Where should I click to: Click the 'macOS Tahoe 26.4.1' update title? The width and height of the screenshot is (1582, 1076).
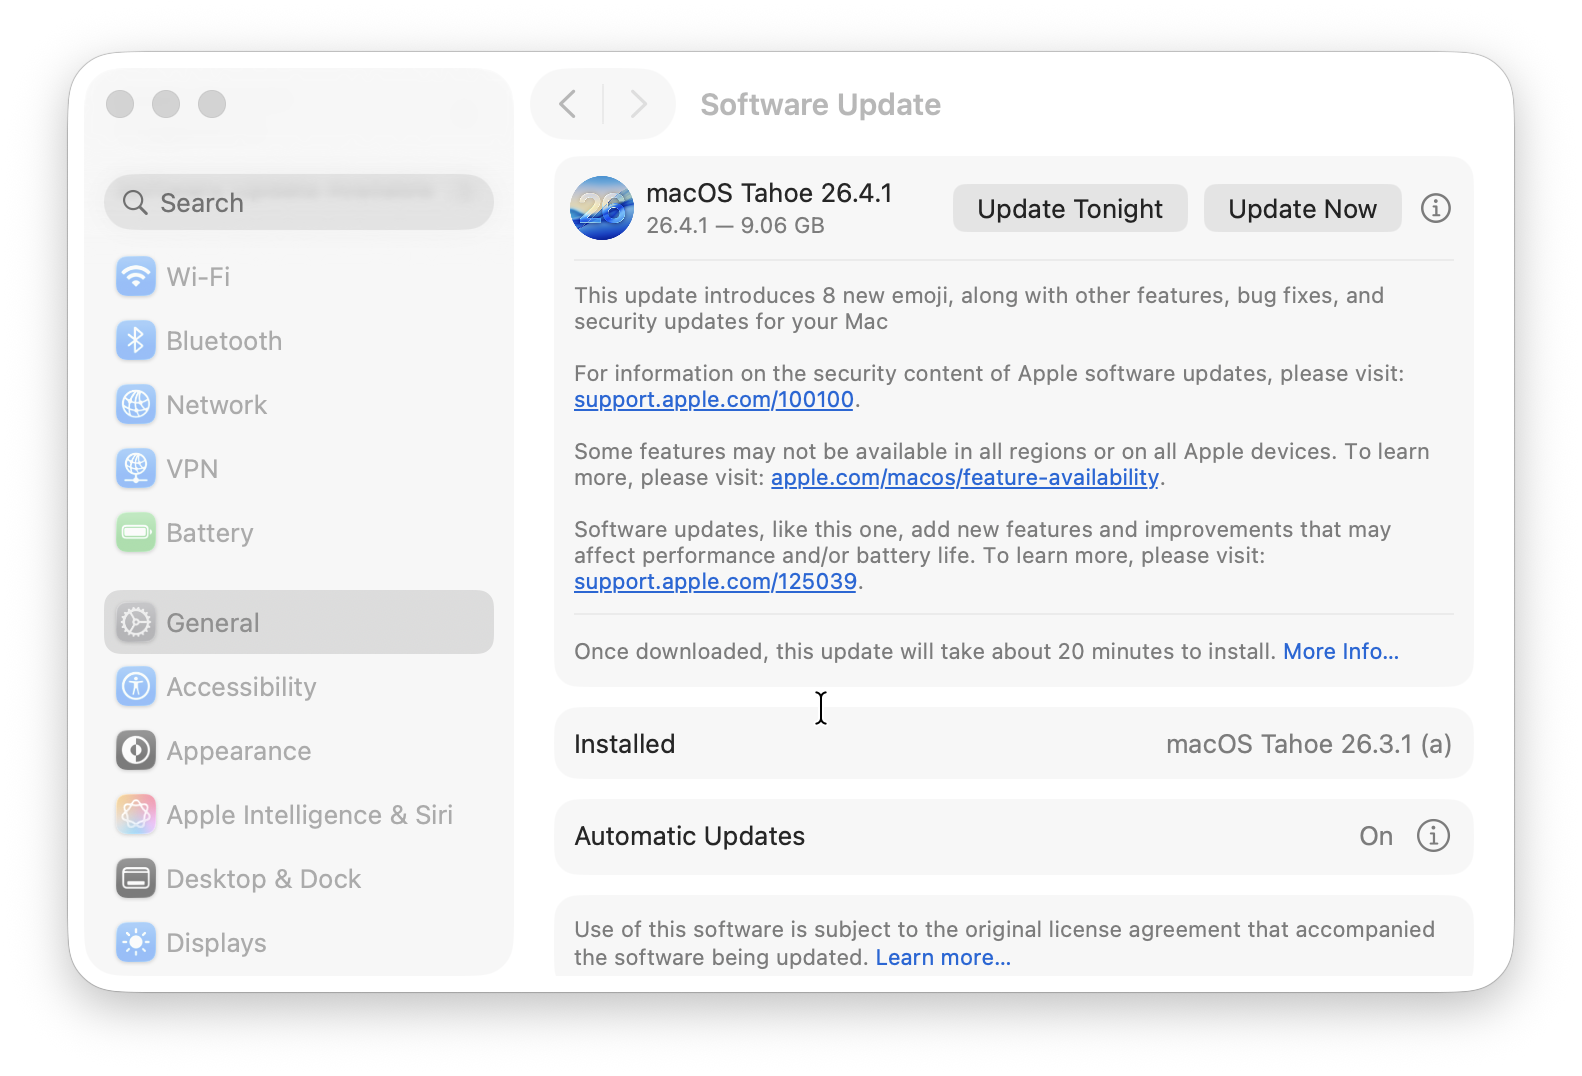pos(769,193)
